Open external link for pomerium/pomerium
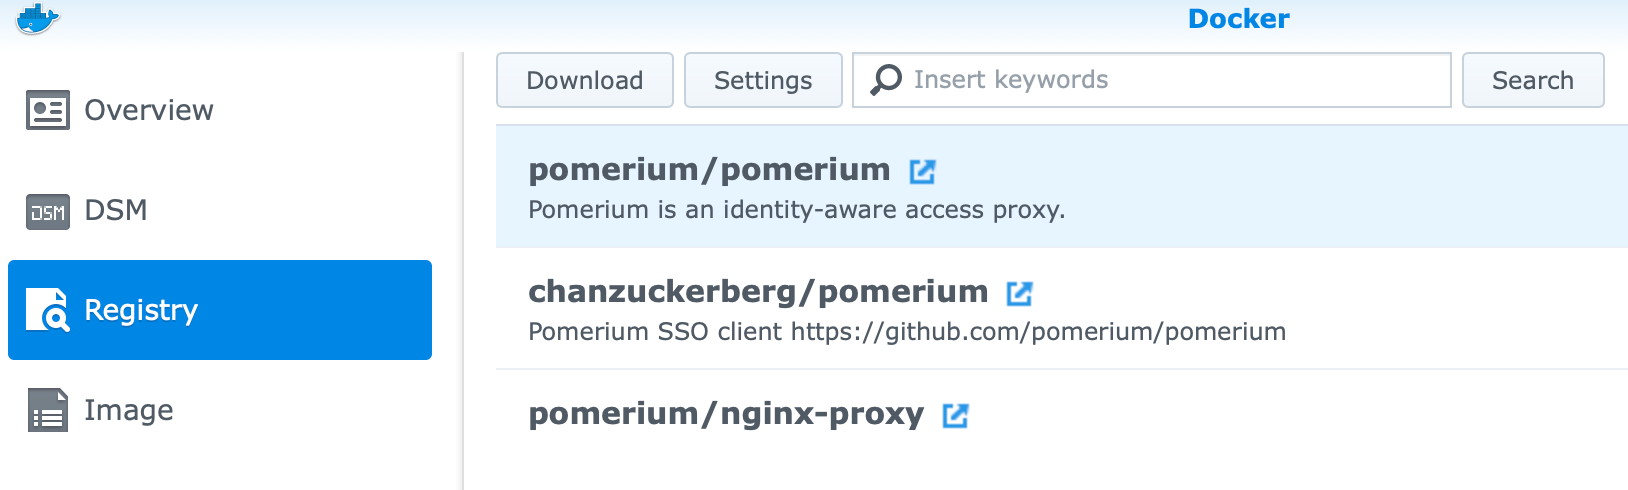This screenshot has width=1628, height=490. point(922,172)
